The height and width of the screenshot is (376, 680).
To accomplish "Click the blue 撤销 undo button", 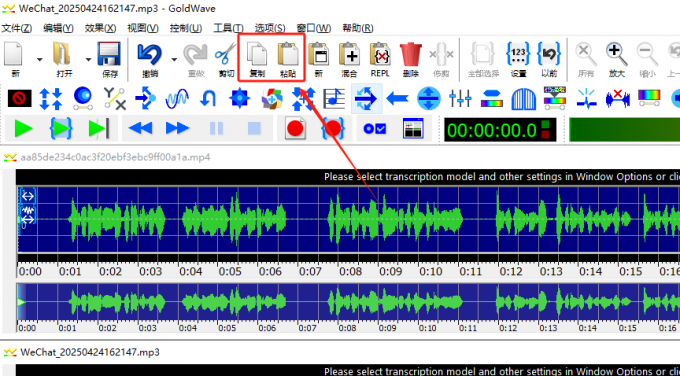I will 150,54.
